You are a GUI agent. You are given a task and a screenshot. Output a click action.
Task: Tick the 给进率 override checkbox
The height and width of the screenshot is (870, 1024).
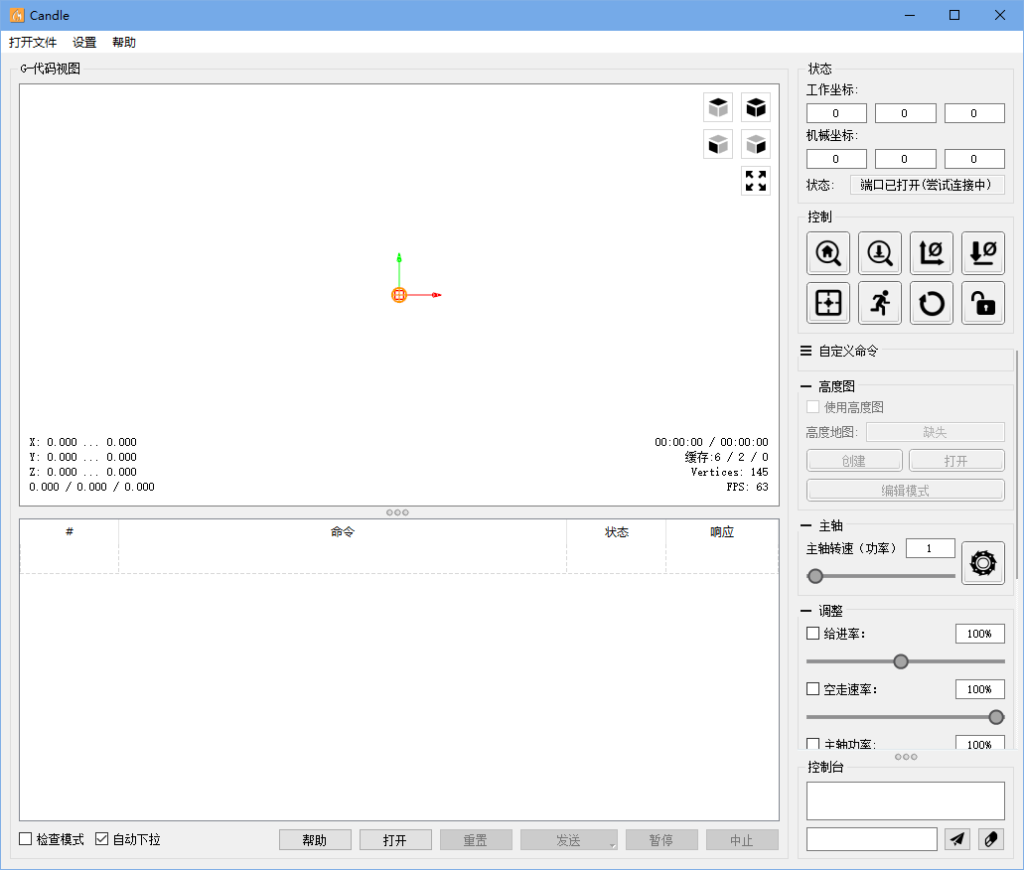tap(813, 633)
